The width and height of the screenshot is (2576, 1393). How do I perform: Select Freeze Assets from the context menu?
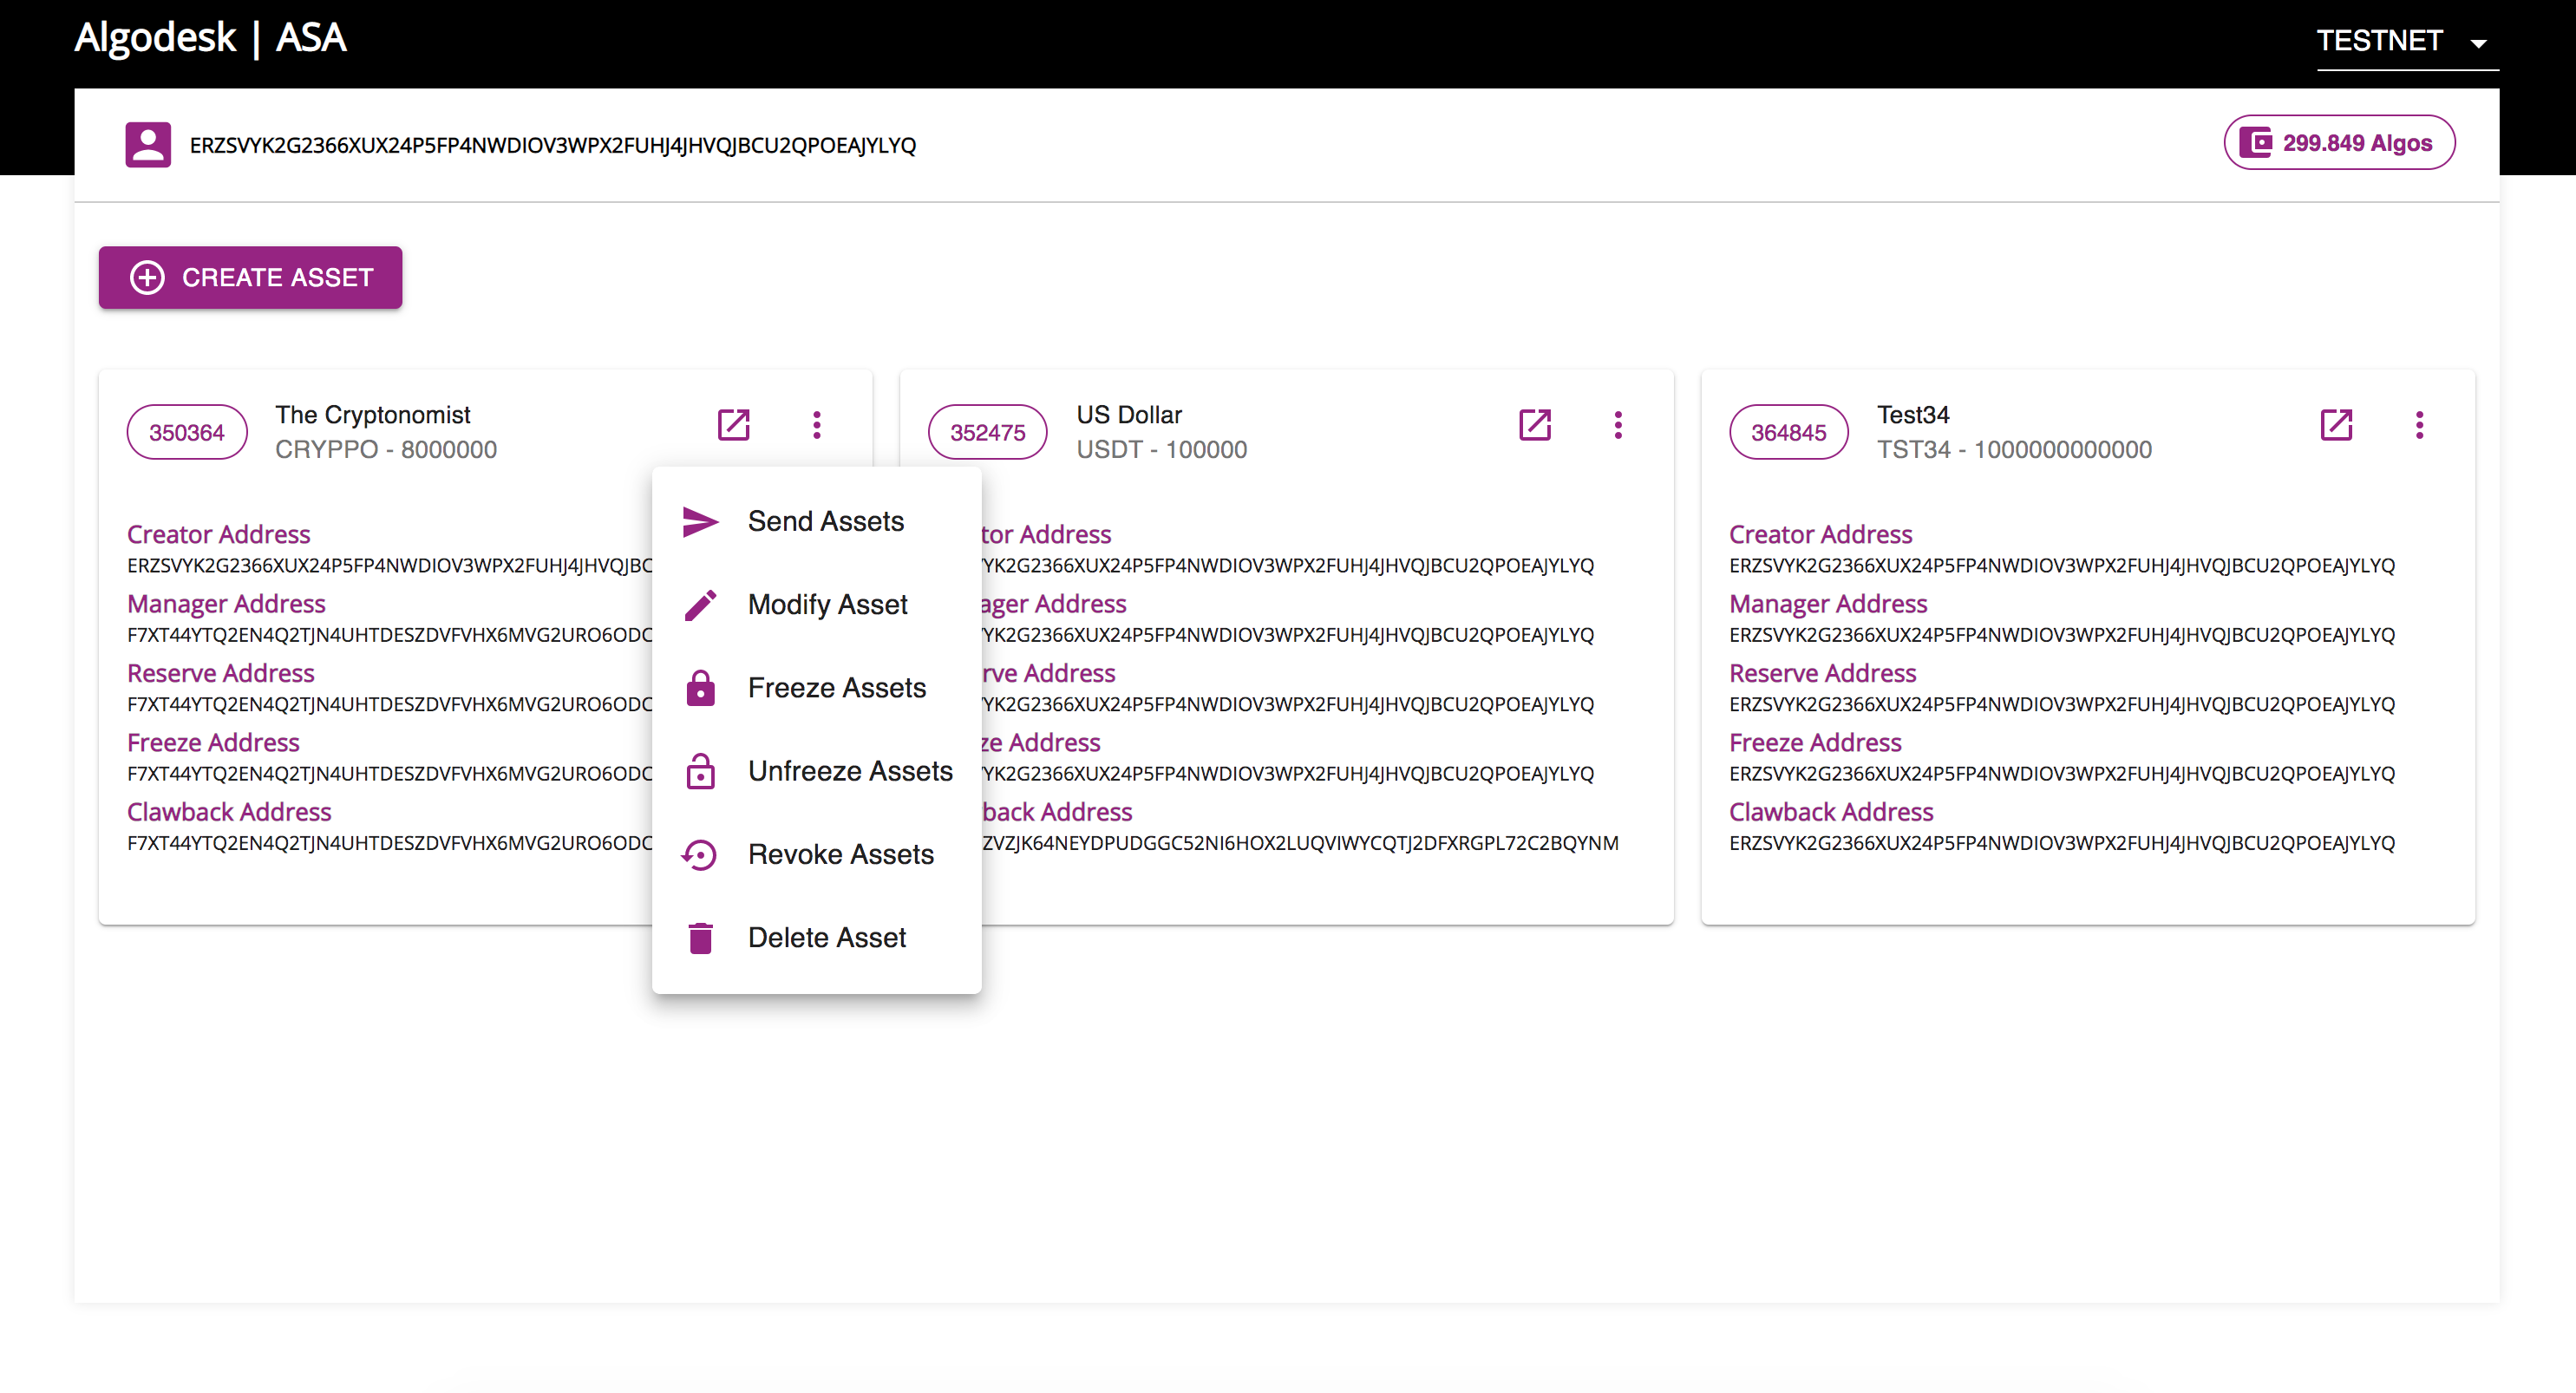[838, 687]
